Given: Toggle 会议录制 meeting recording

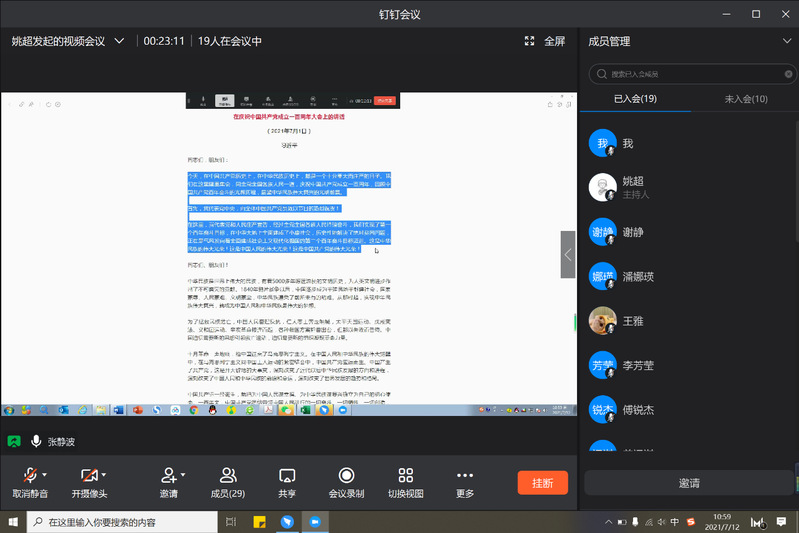Looking at the screenshot, I should coord(346,475).
